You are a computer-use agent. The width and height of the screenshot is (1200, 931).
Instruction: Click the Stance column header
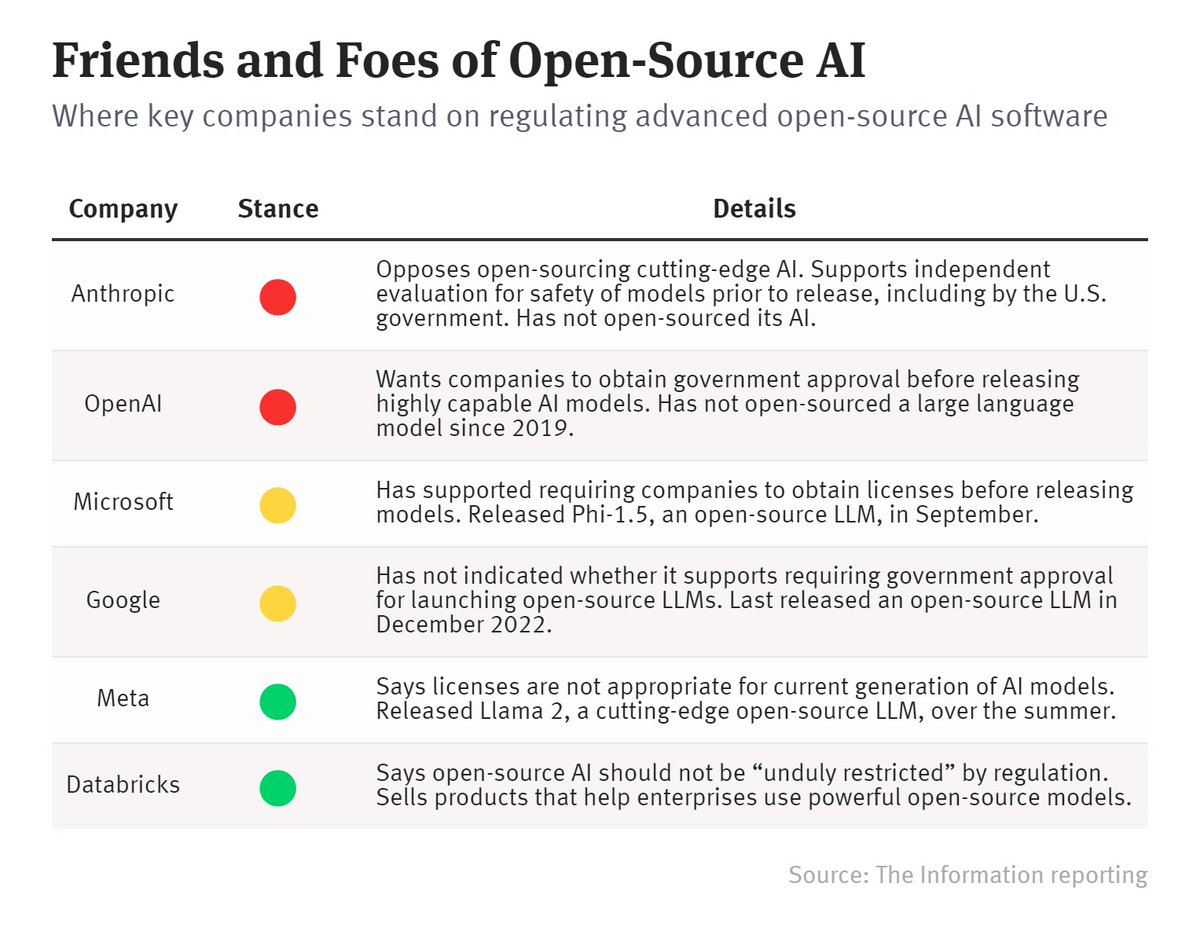(278, 209)
